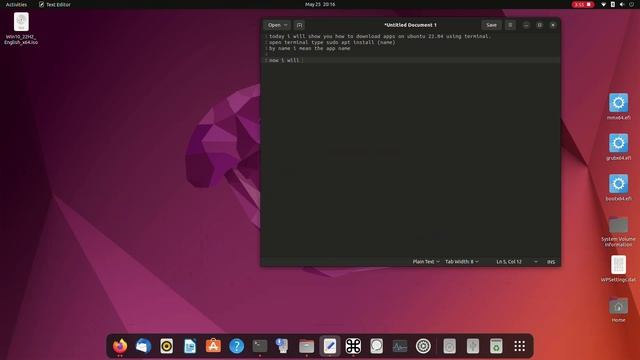Open the Files folder icon in dock
The width and height of the screenshot is (640, 360).
point(306,346)
